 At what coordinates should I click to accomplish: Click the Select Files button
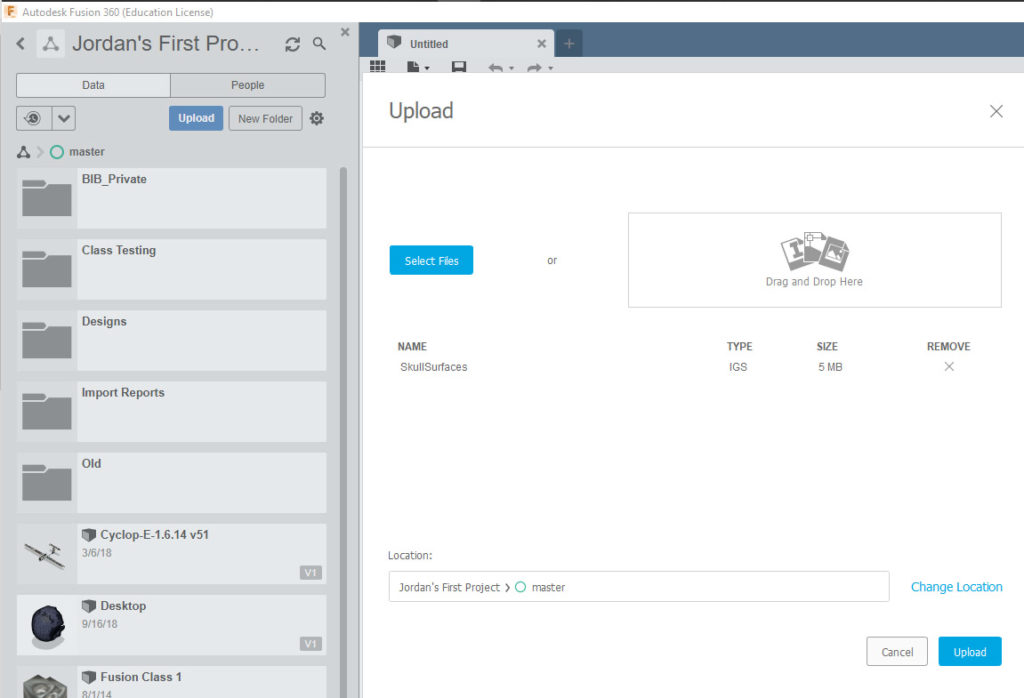[x=431, y=261]
